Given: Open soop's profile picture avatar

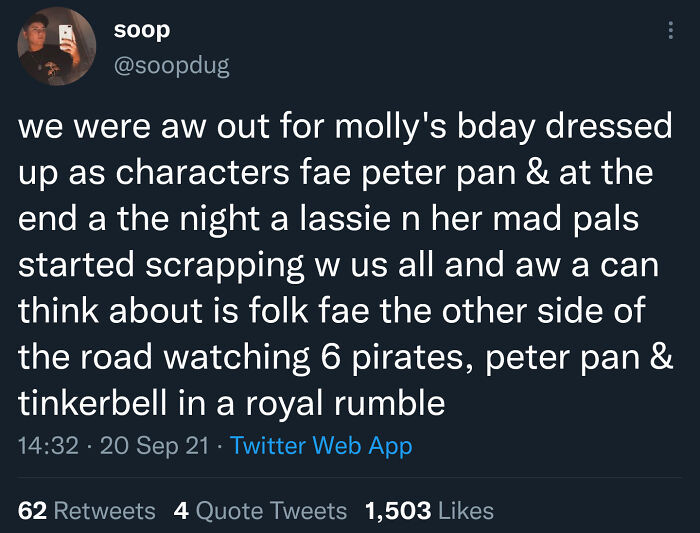Looking at the screenshot, I should pos(57,46).
